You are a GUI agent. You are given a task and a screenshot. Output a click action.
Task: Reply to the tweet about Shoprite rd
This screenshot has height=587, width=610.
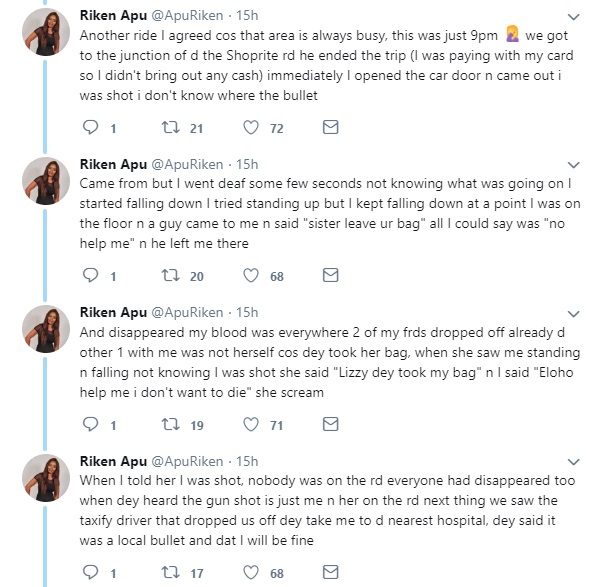tap(91, 128)
